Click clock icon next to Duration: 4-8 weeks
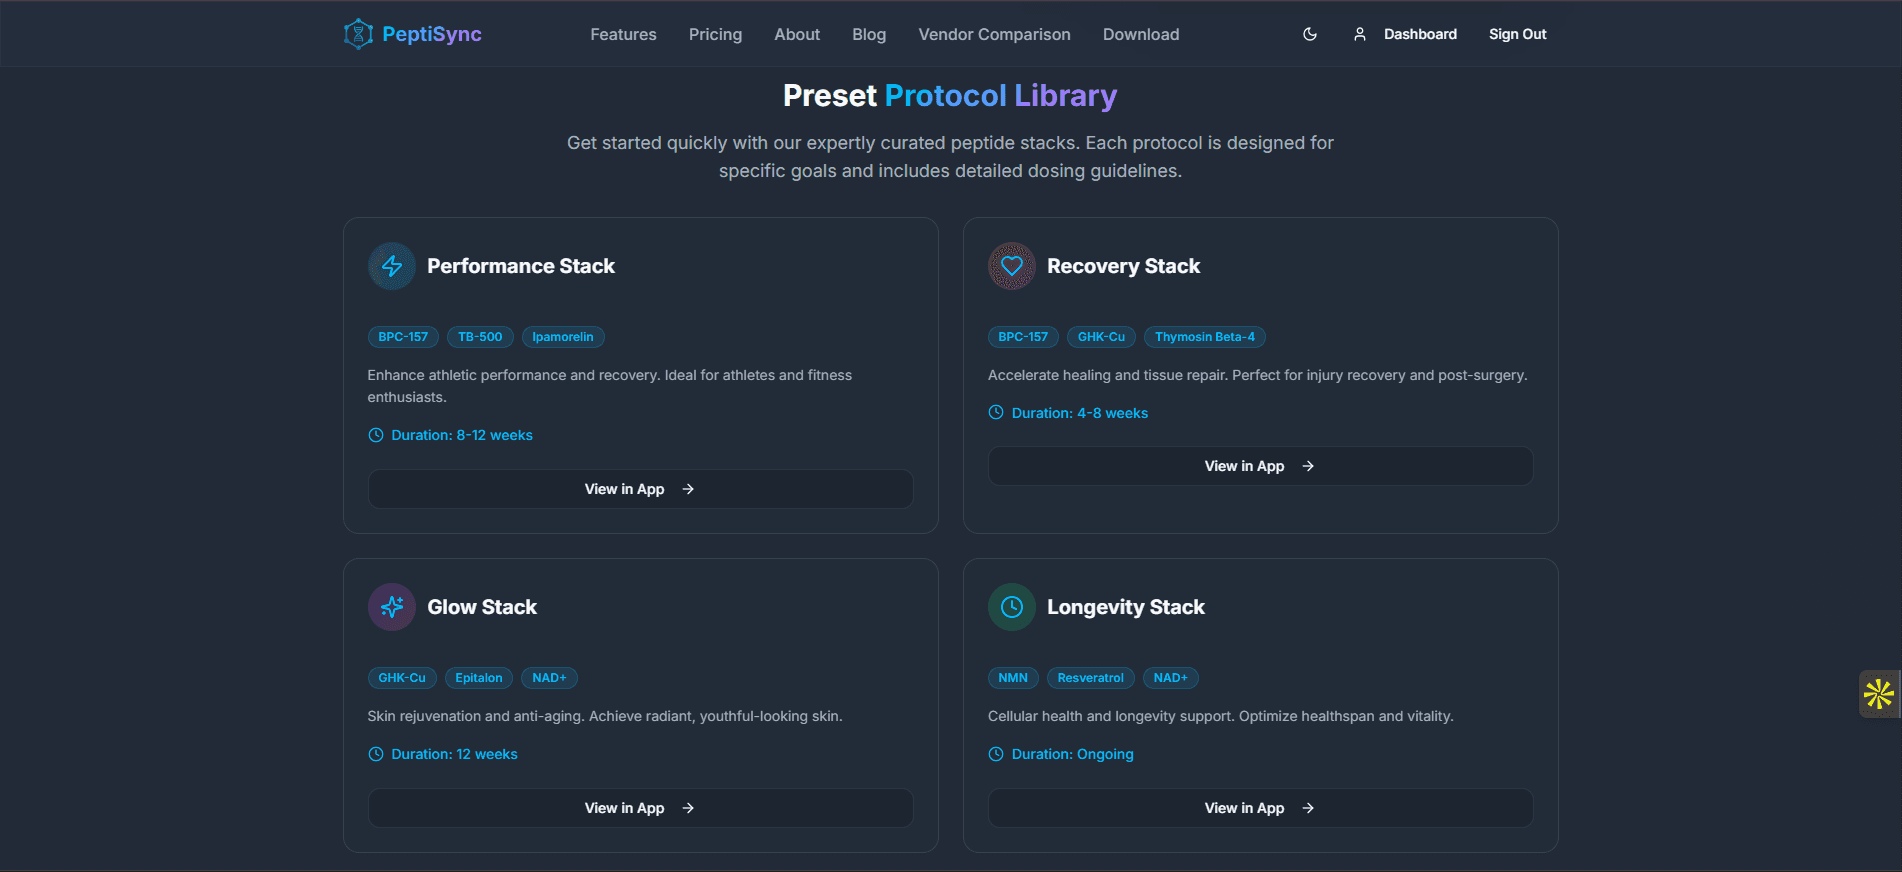Screen dimensions: 1902x872 point(996,412)
